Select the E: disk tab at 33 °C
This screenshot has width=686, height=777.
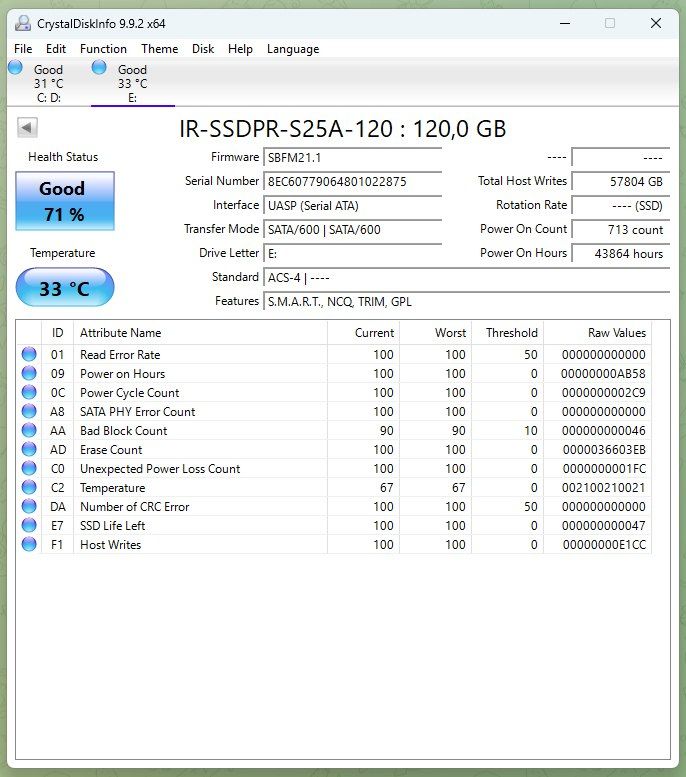coord(133,83)
